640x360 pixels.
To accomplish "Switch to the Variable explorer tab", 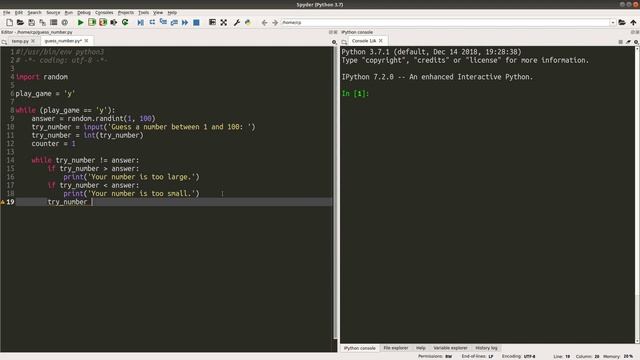I will coord(450,348).
